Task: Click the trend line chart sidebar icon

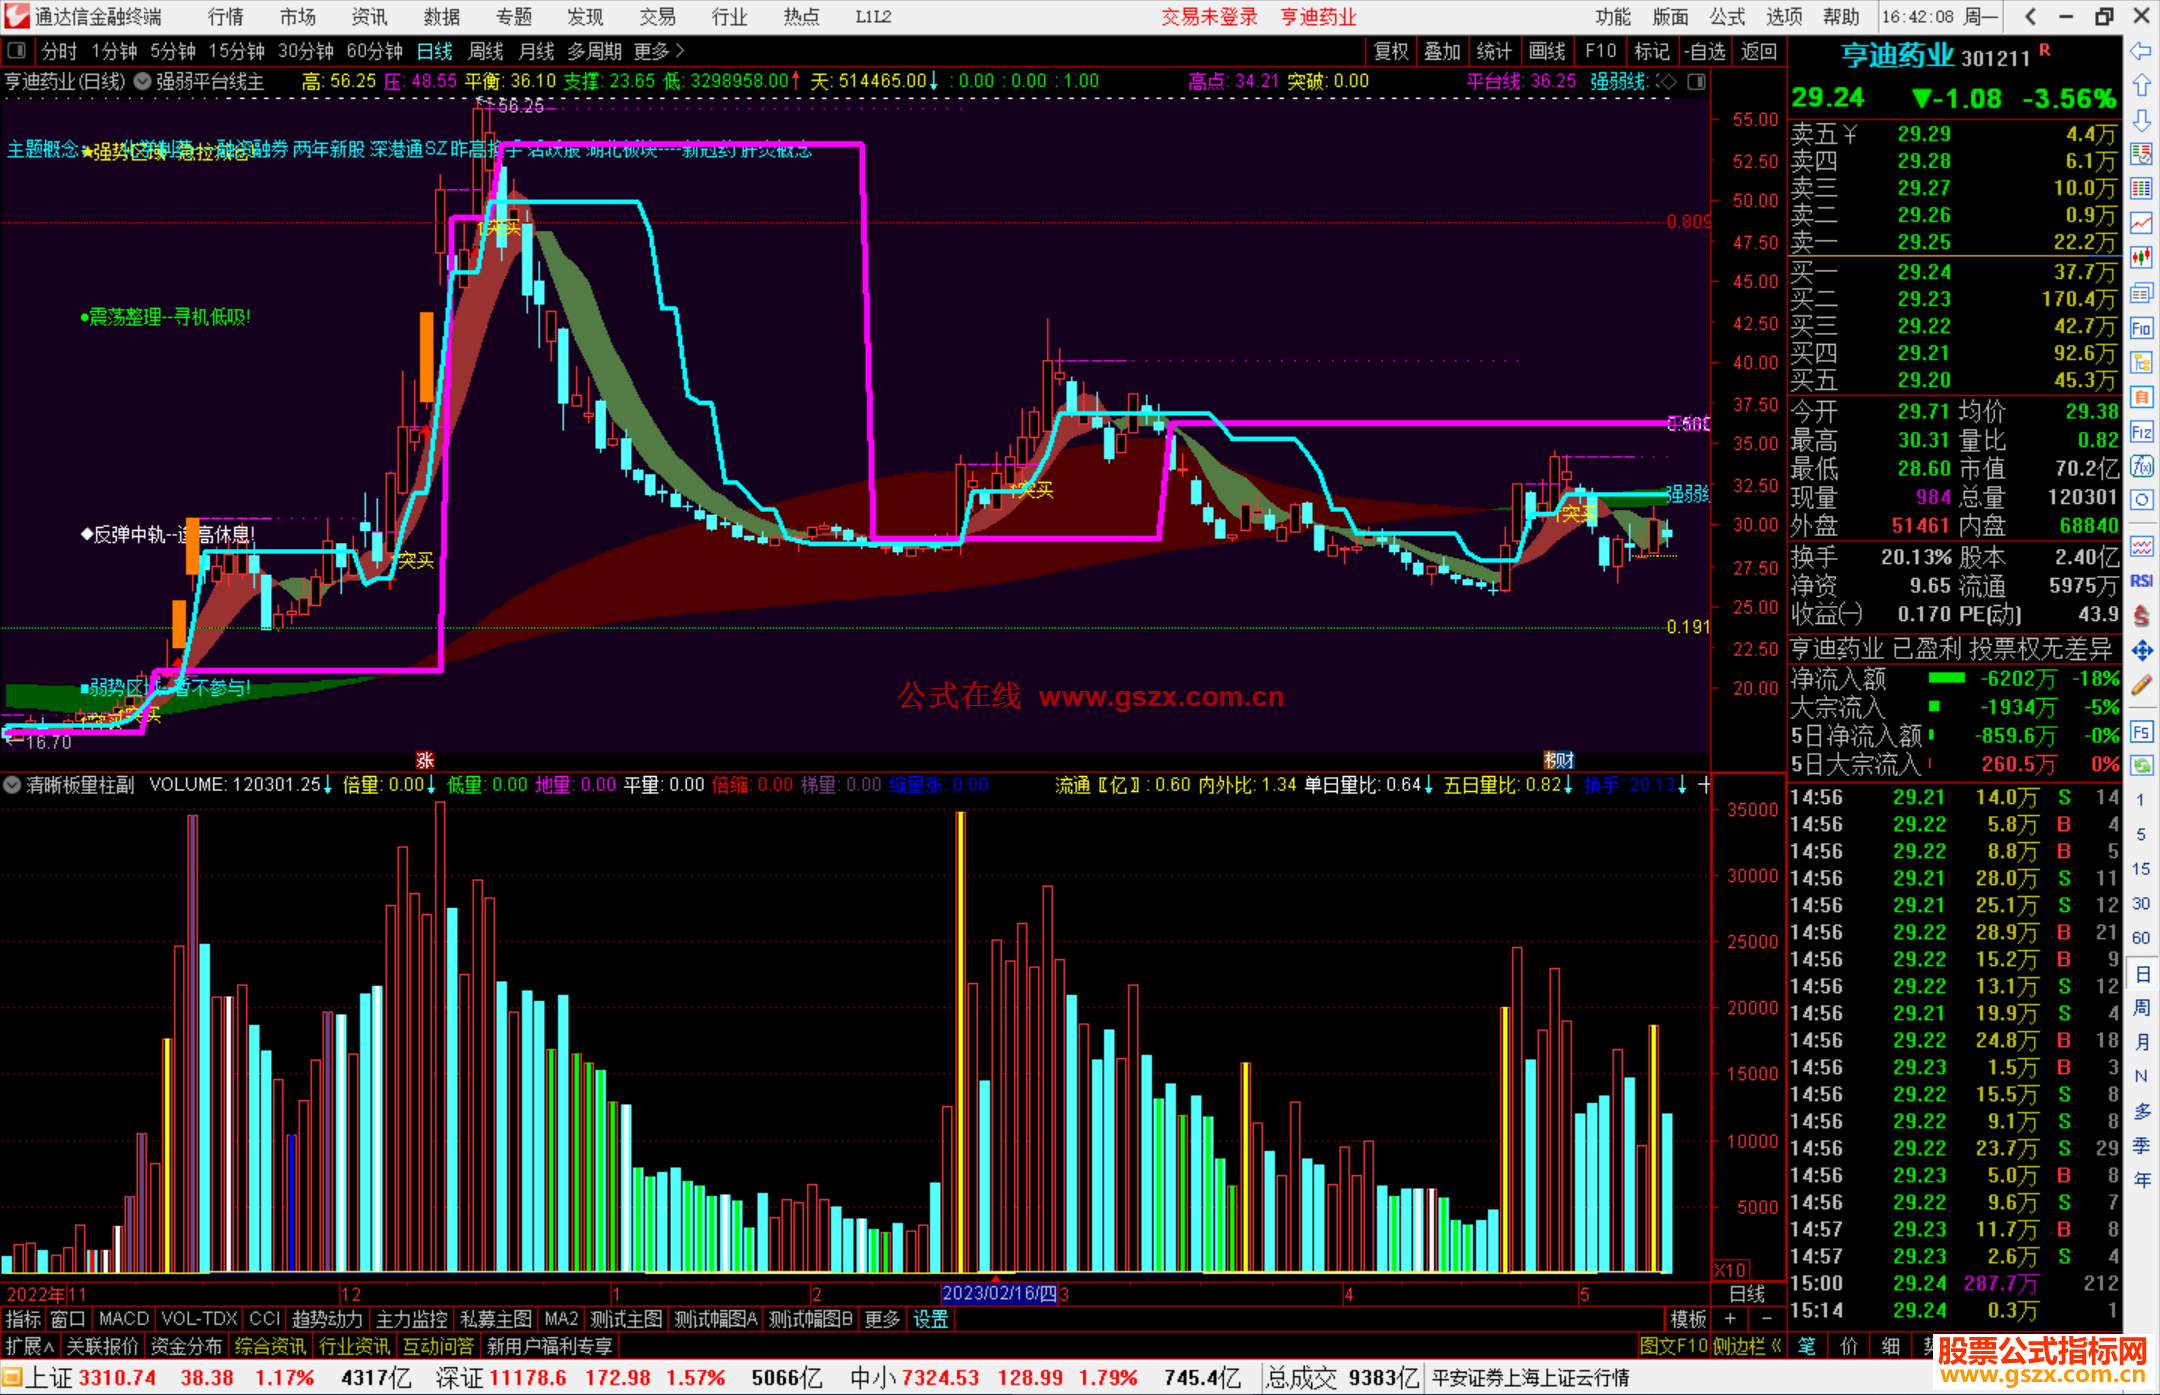Action: [2141, 223]
